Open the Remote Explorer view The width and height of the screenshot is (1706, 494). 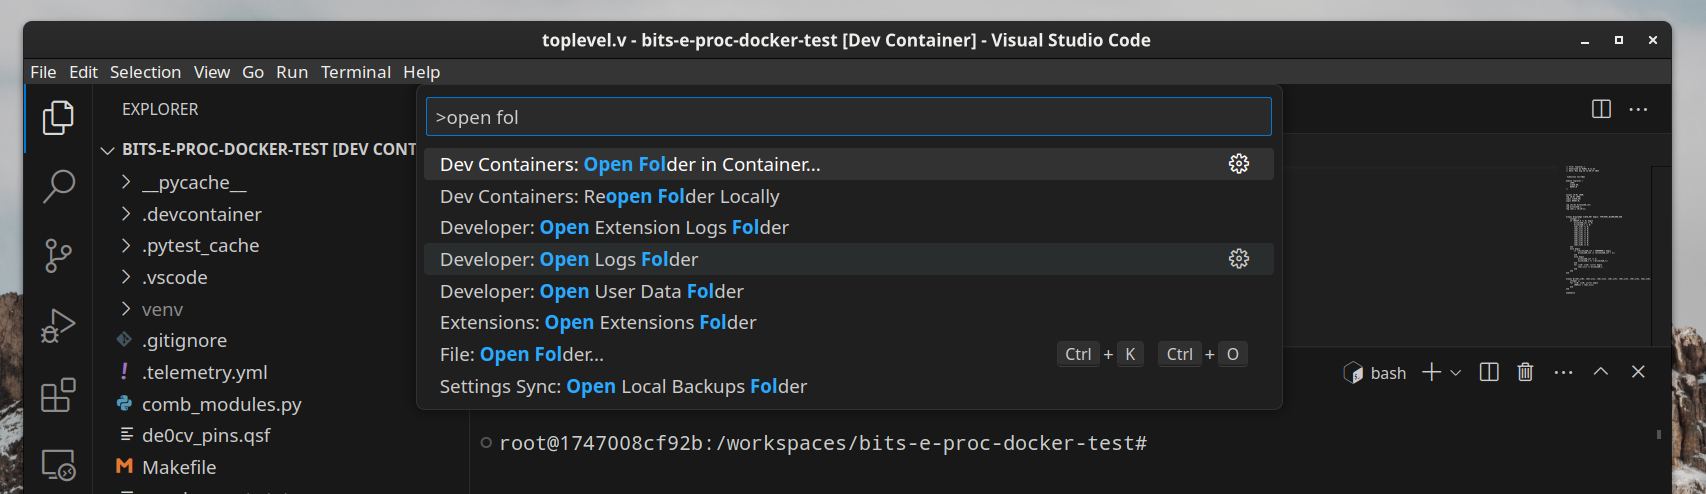tap(58, 465)
